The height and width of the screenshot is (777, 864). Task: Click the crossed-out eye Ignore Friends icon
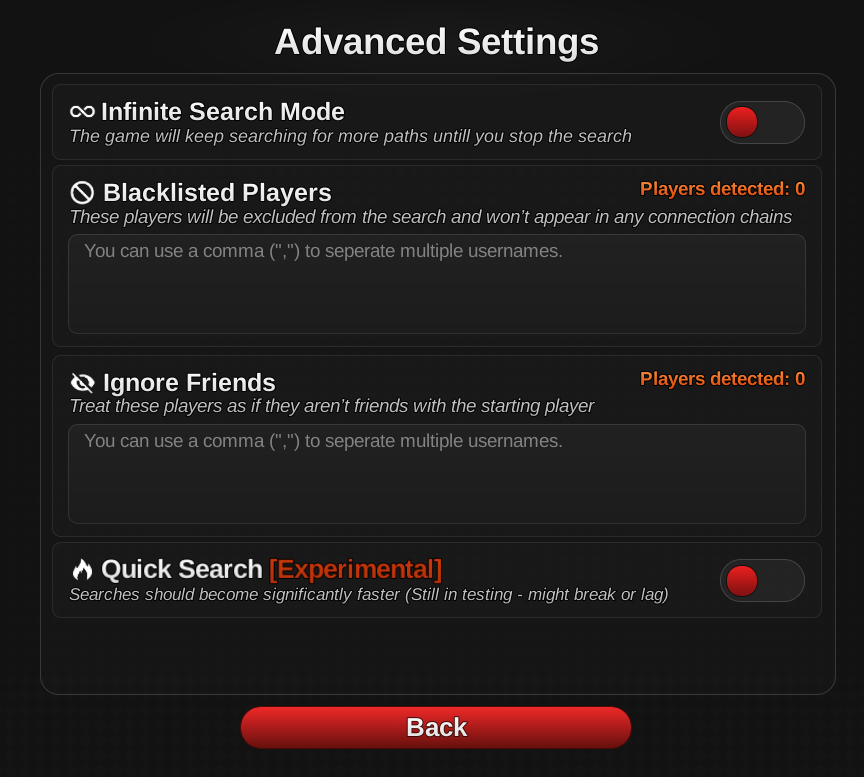pos(83,382)
